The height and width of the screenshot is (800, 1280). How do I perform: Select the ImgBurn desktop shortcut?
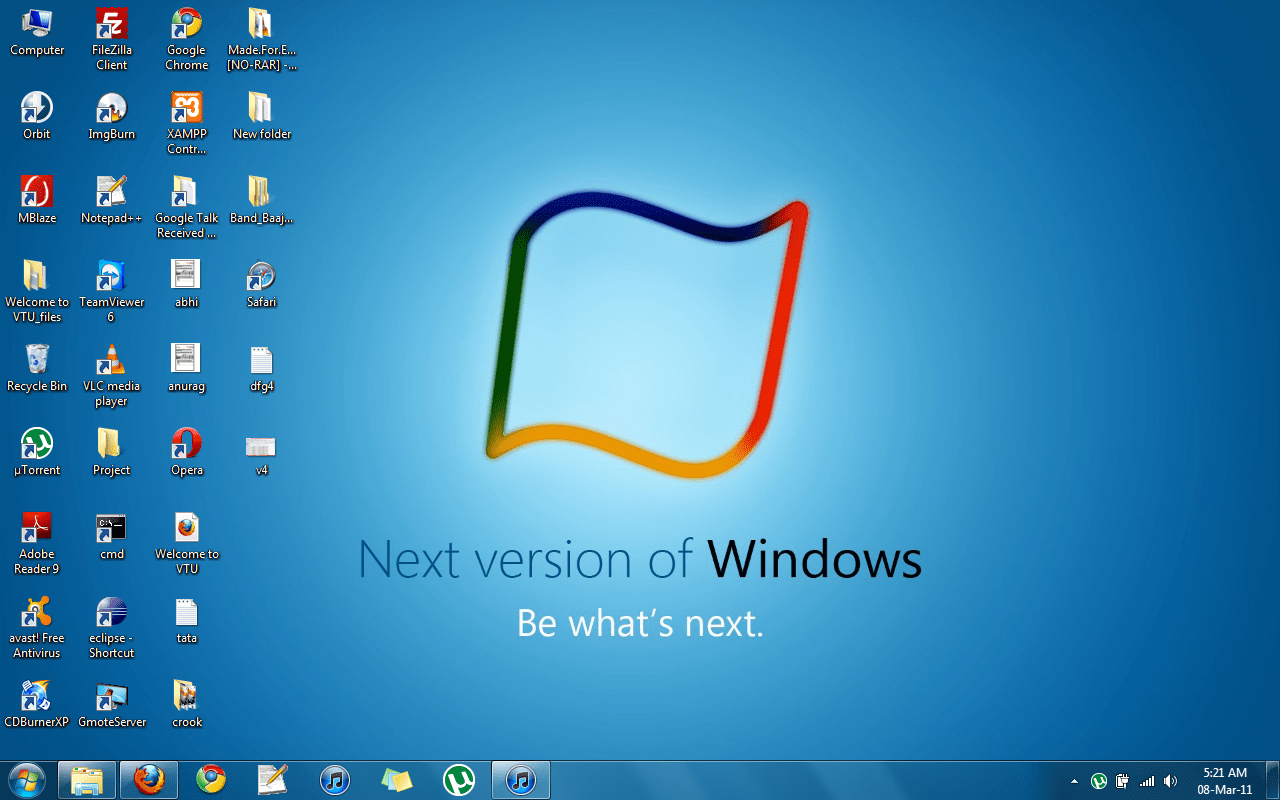(111, 116)
